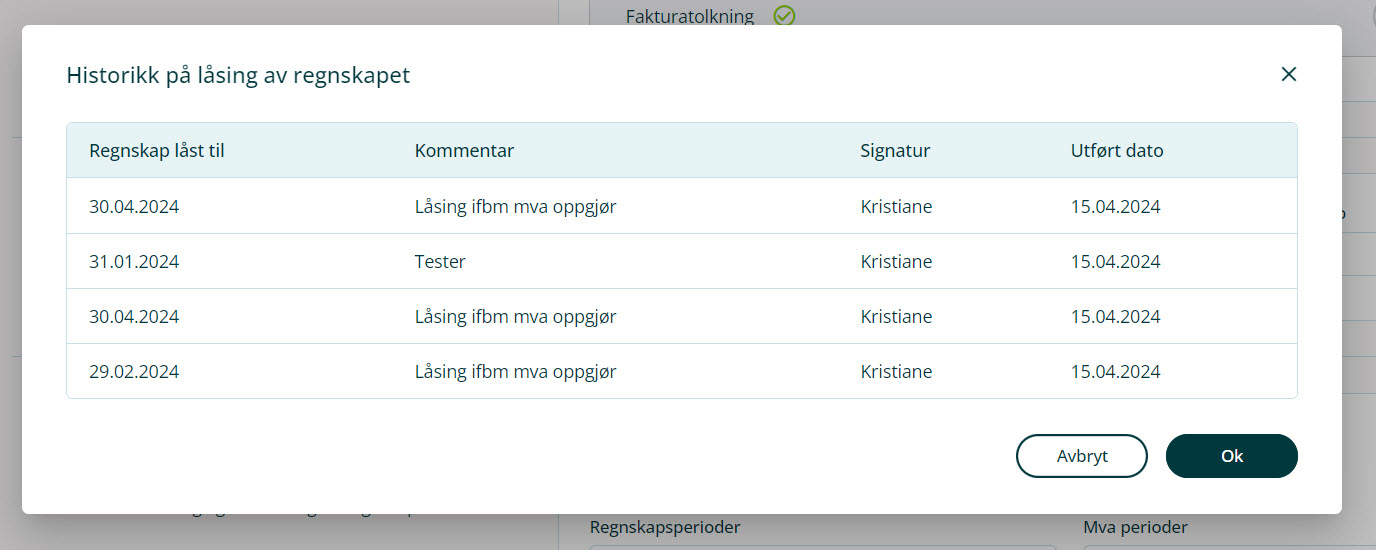Click the 'Utført dato' column header
Screen dimensions: 1376x550
1116,151
